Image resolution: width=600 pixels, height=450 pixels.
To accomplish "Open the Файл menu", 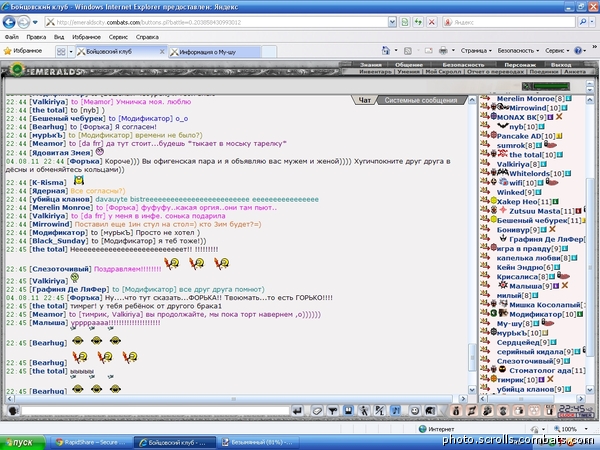I will coord(12,37).
